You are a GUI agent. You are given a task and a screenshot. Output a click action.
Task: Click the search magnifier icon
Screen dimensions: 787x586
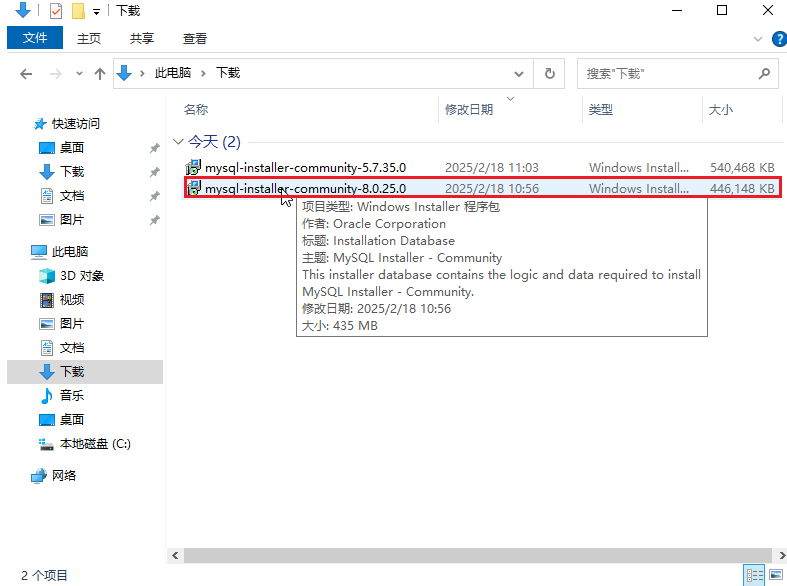(x=764, y=74)
